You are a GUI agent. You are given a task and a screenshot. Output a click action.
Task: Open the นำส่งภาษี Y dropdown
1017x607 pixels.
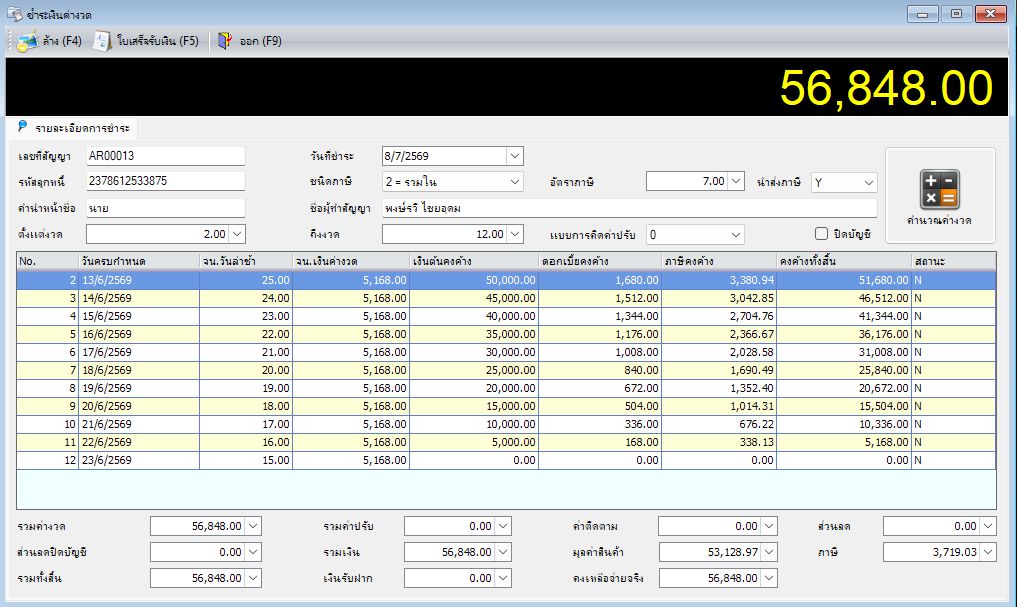[x=868, y=183]
